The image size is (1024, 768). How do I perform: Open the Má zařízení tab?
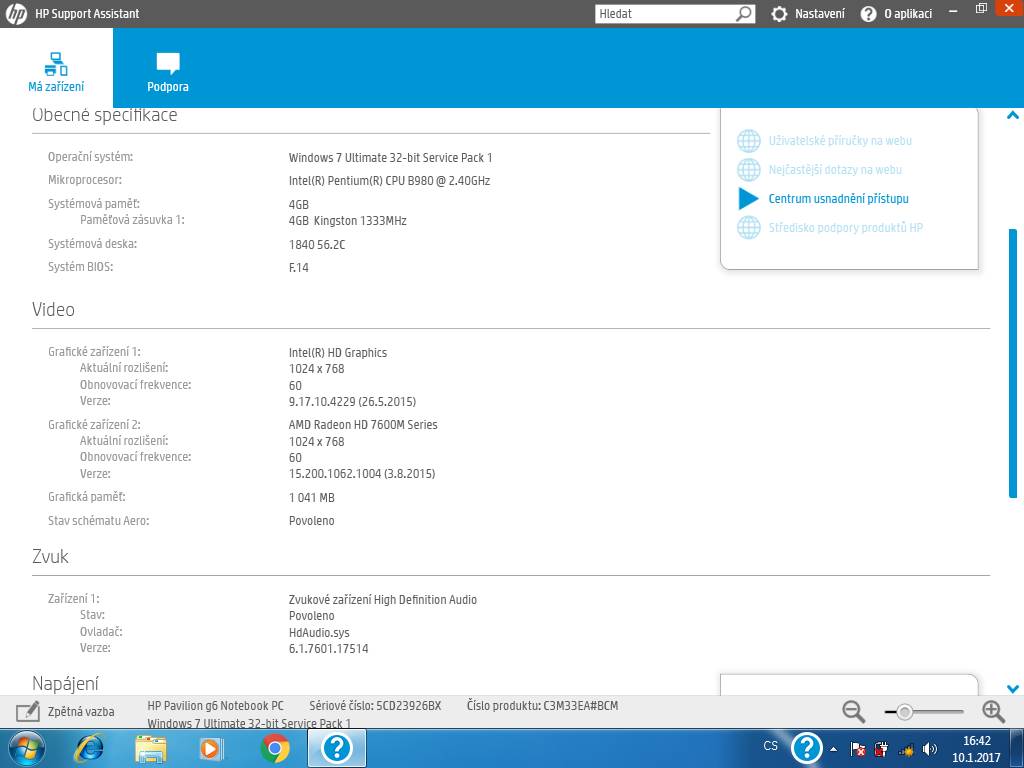(56, 69)
